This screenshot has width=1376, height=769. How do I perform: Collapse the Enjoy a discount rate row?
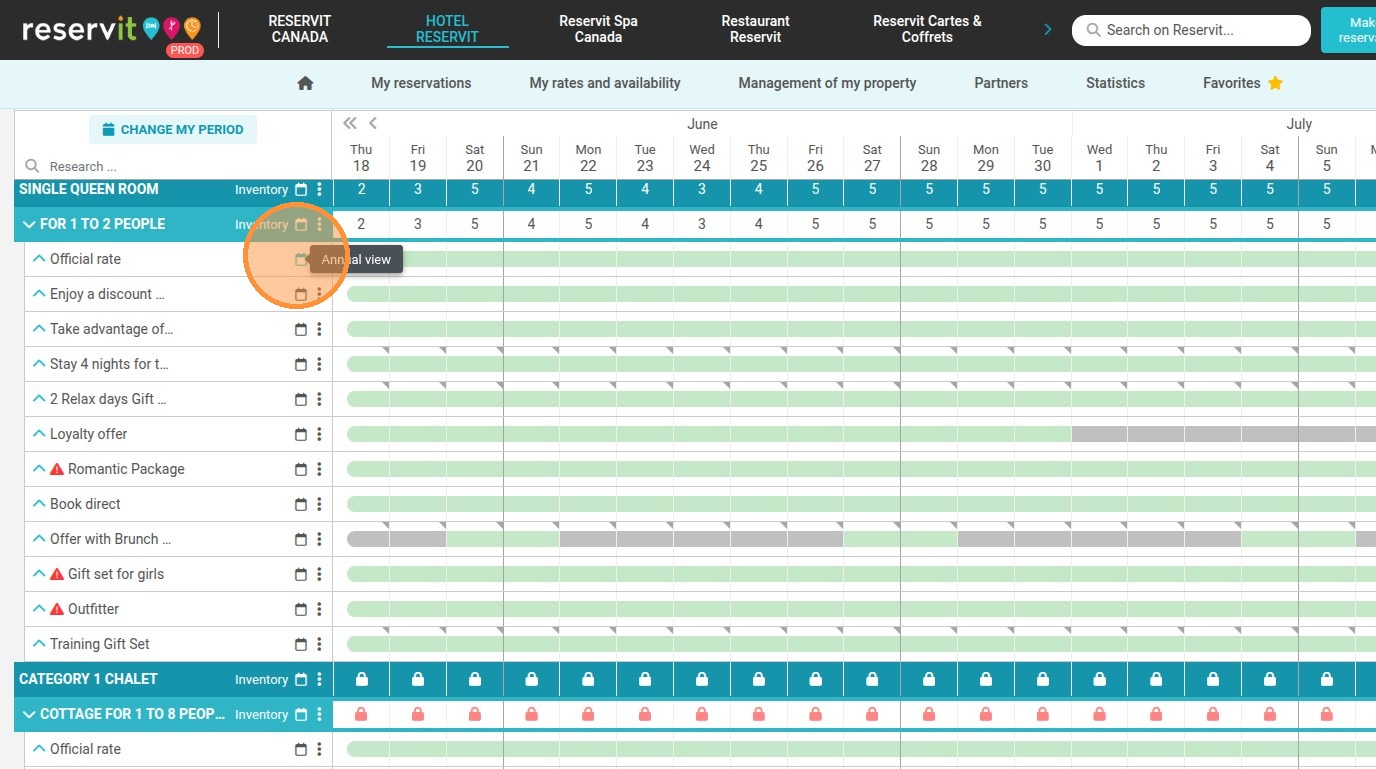tap(39, 294)
